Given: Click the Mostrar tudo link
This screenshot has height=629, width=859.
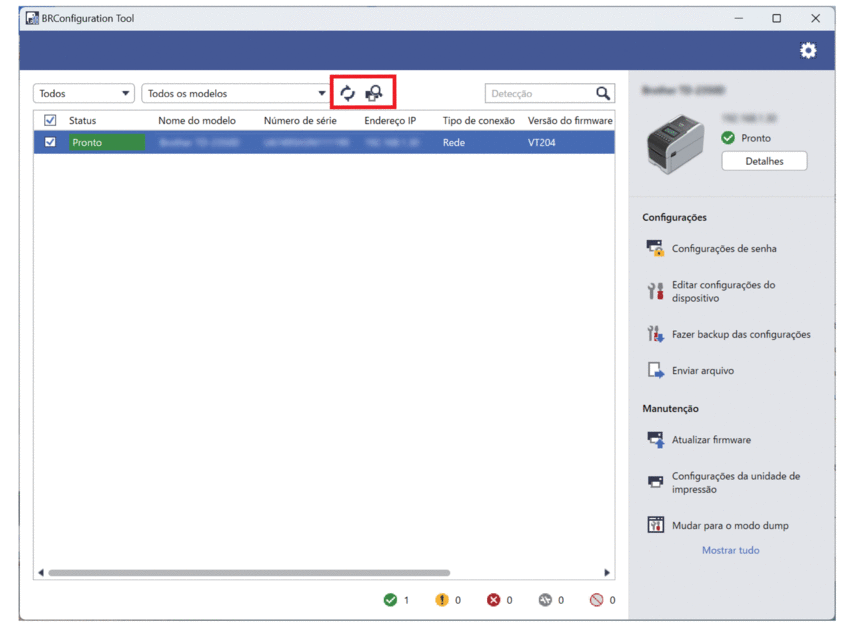Looking at the screenshot, I should pos(731,550).
